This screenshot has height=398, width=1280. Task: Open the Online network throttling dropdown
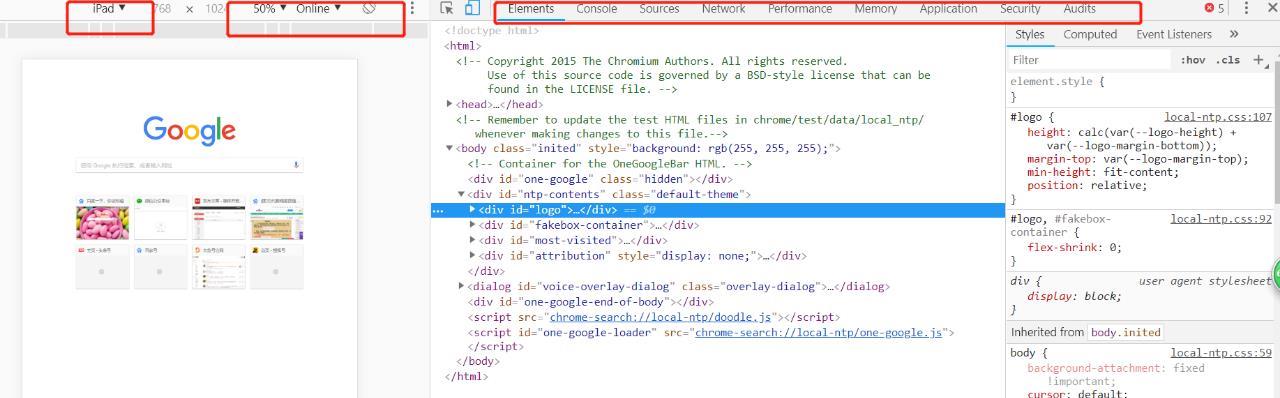point(319,8)
